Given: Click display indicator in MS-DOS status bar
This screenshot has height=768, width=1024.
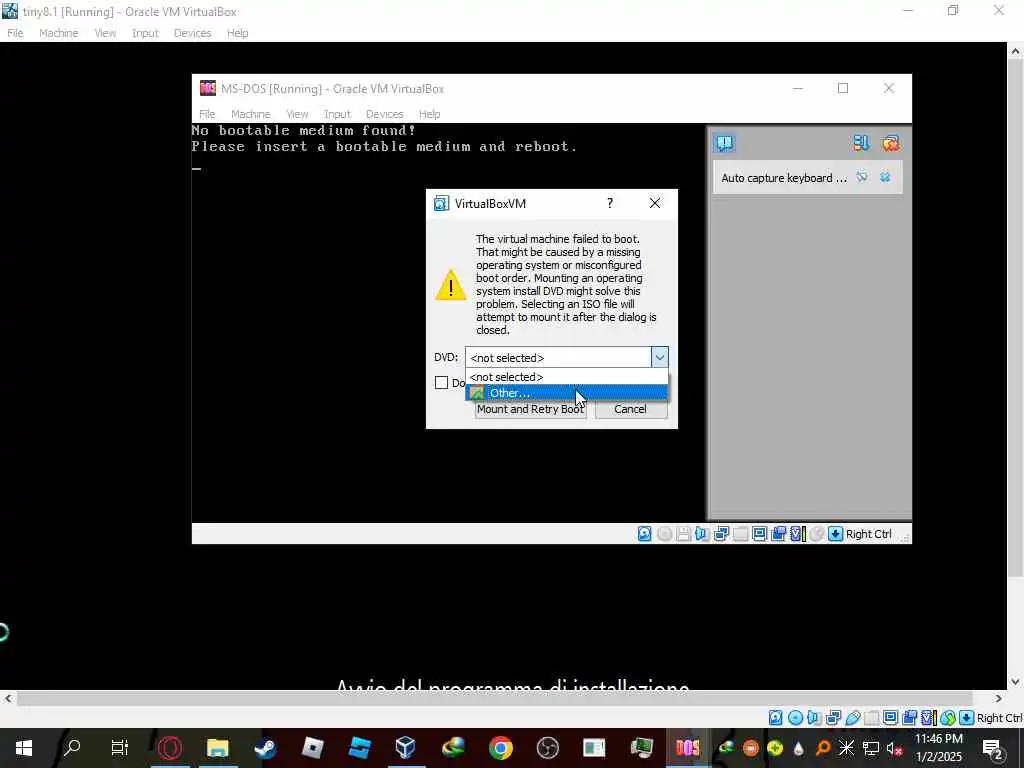Looking at the screenshot, I should pyautogui.click(x=760, y=534).
